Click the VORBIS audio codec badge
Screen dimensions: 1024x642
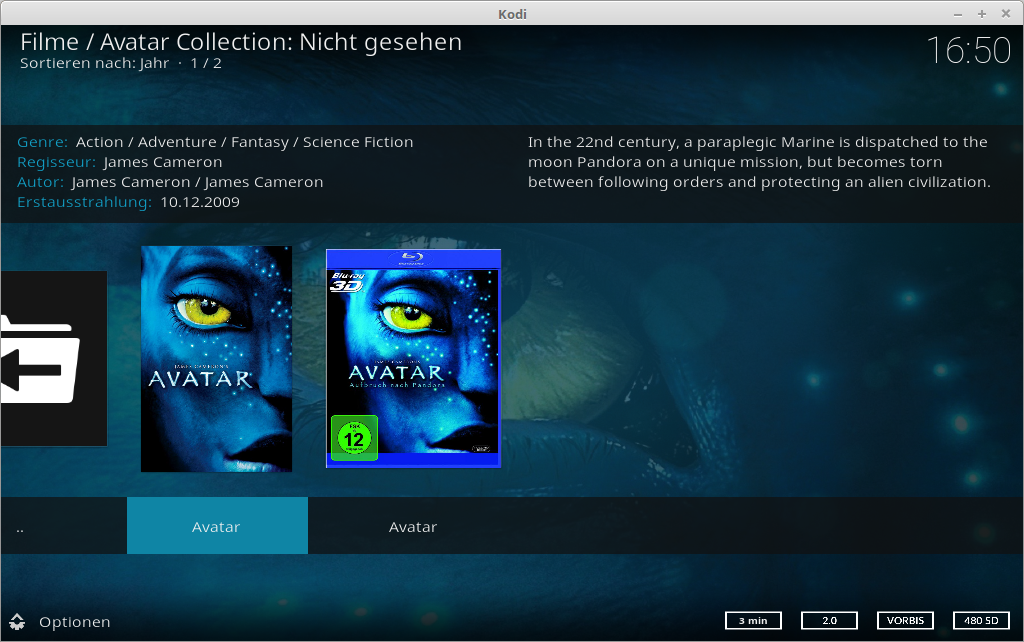click(x=905, y=620)
